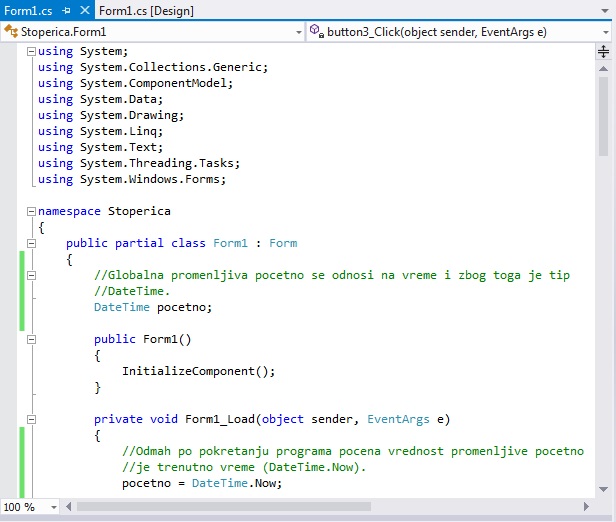
Task: Click the method icon beside button3_Click
Action: (x=318, y=32)
